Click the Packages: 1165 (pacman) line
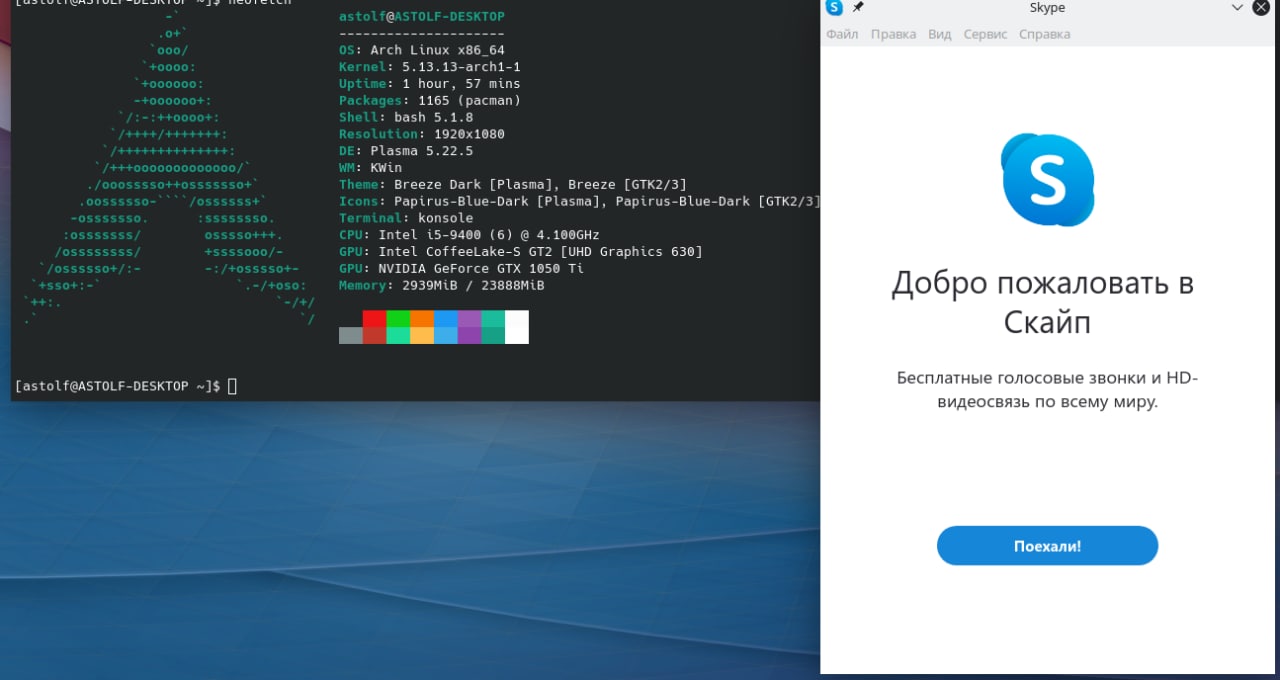The height and width of the screenshot is (680, 1280). [430, 101]
